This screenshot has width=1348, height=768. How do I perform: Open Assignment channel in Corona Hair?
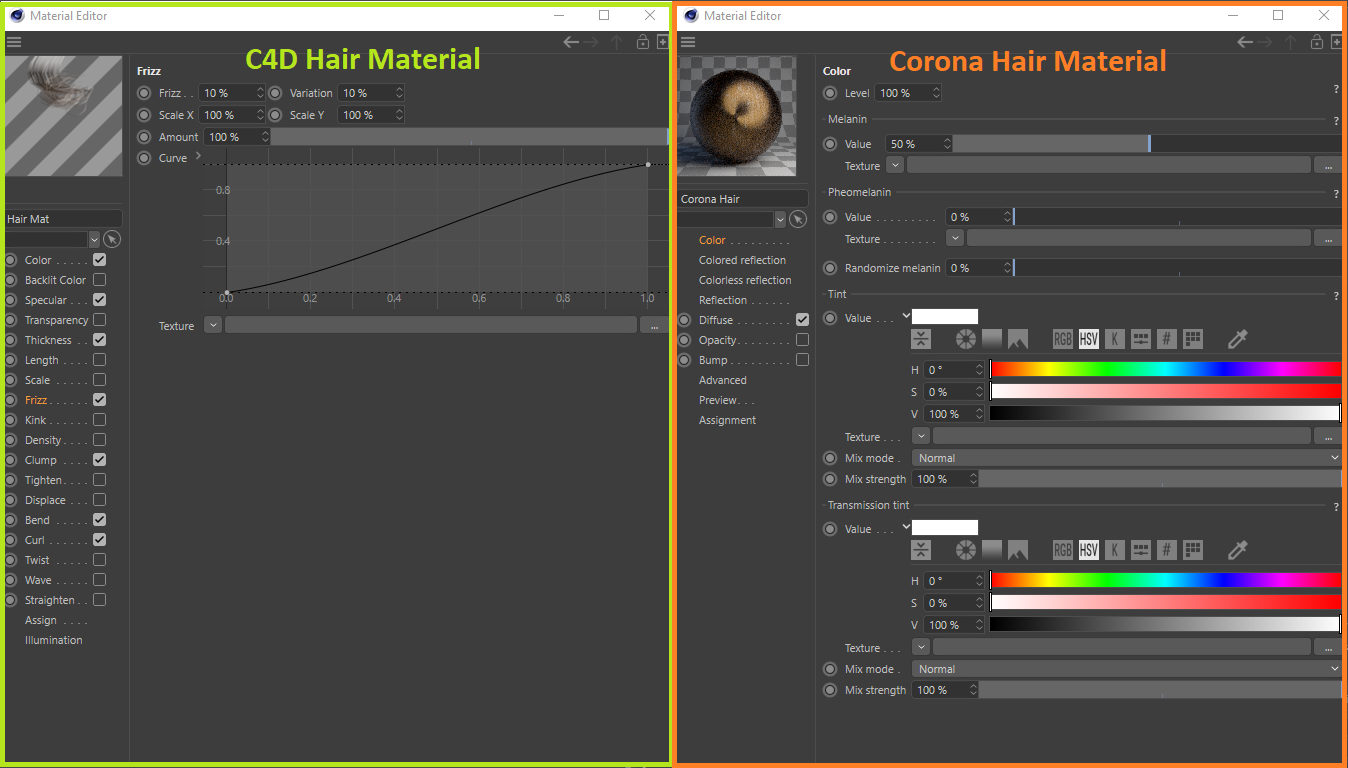tap(727, 420)
